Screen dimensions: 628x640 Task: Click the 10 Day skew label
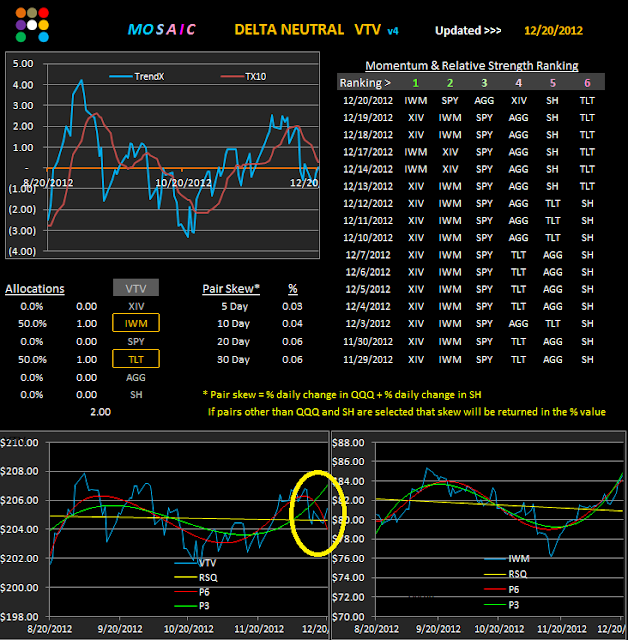233,324
